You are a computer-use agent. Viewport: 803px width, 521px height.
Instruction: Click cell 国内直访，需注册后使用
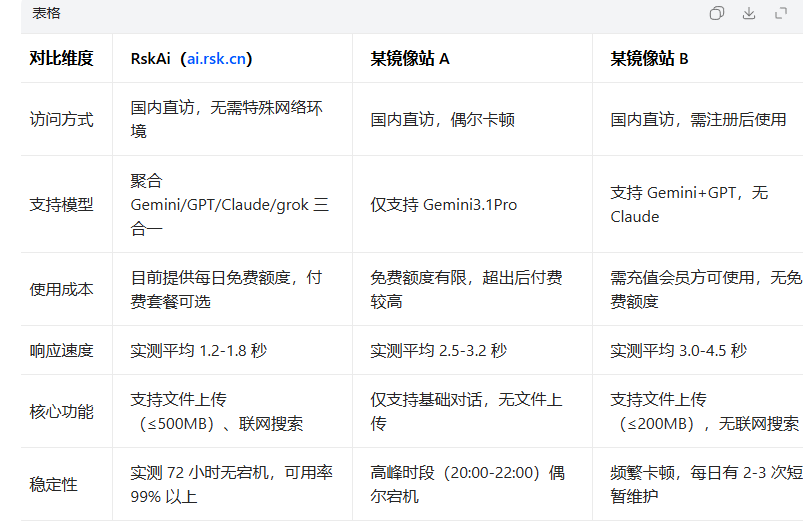[x=698, y=119]
